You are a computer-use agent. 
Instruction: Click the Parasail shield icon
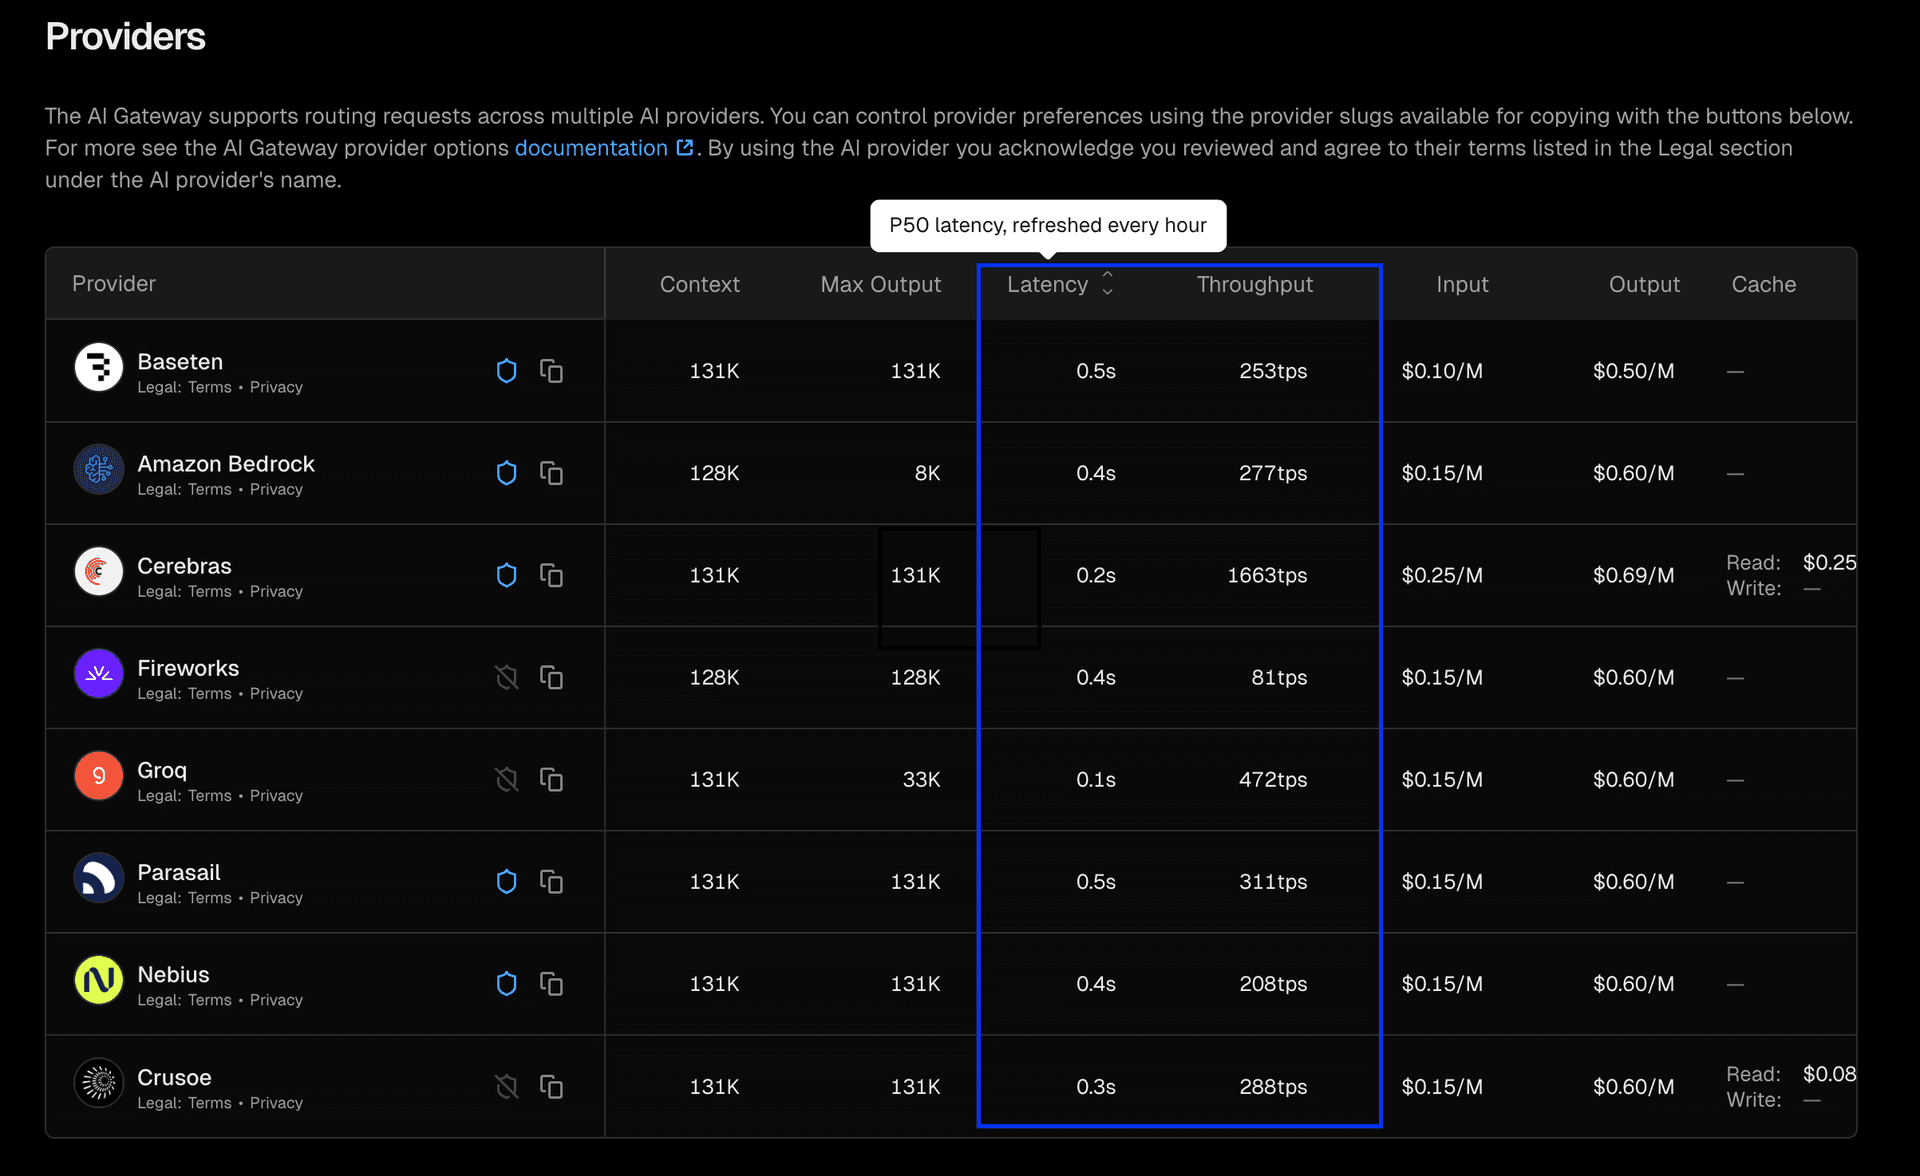[x=507, y=881]
